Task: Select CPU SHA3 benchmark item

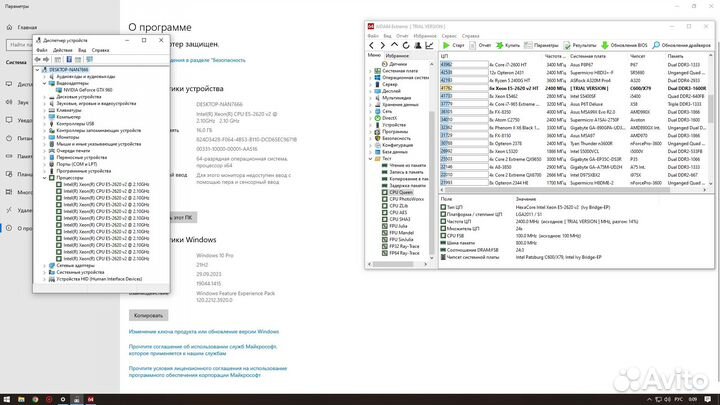Action: point(396,219)
